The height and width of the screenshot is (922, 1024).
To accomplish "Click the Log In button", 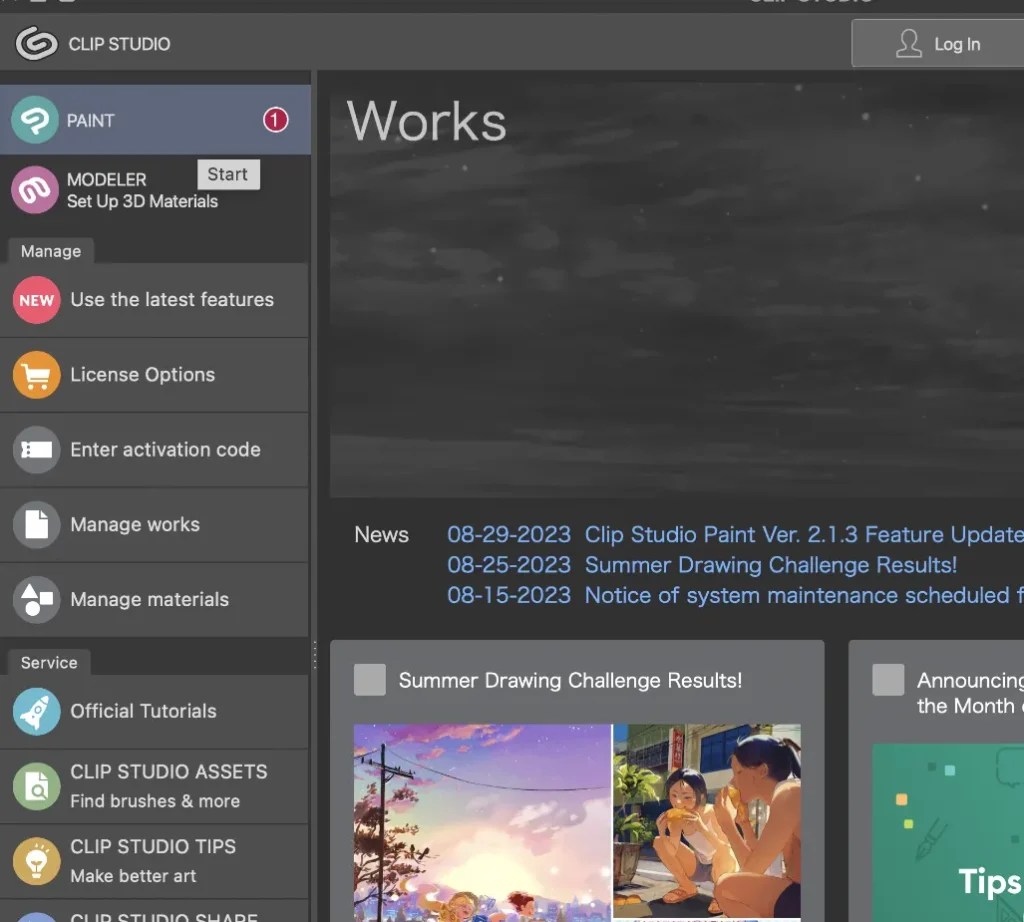I will click(938, 44).
